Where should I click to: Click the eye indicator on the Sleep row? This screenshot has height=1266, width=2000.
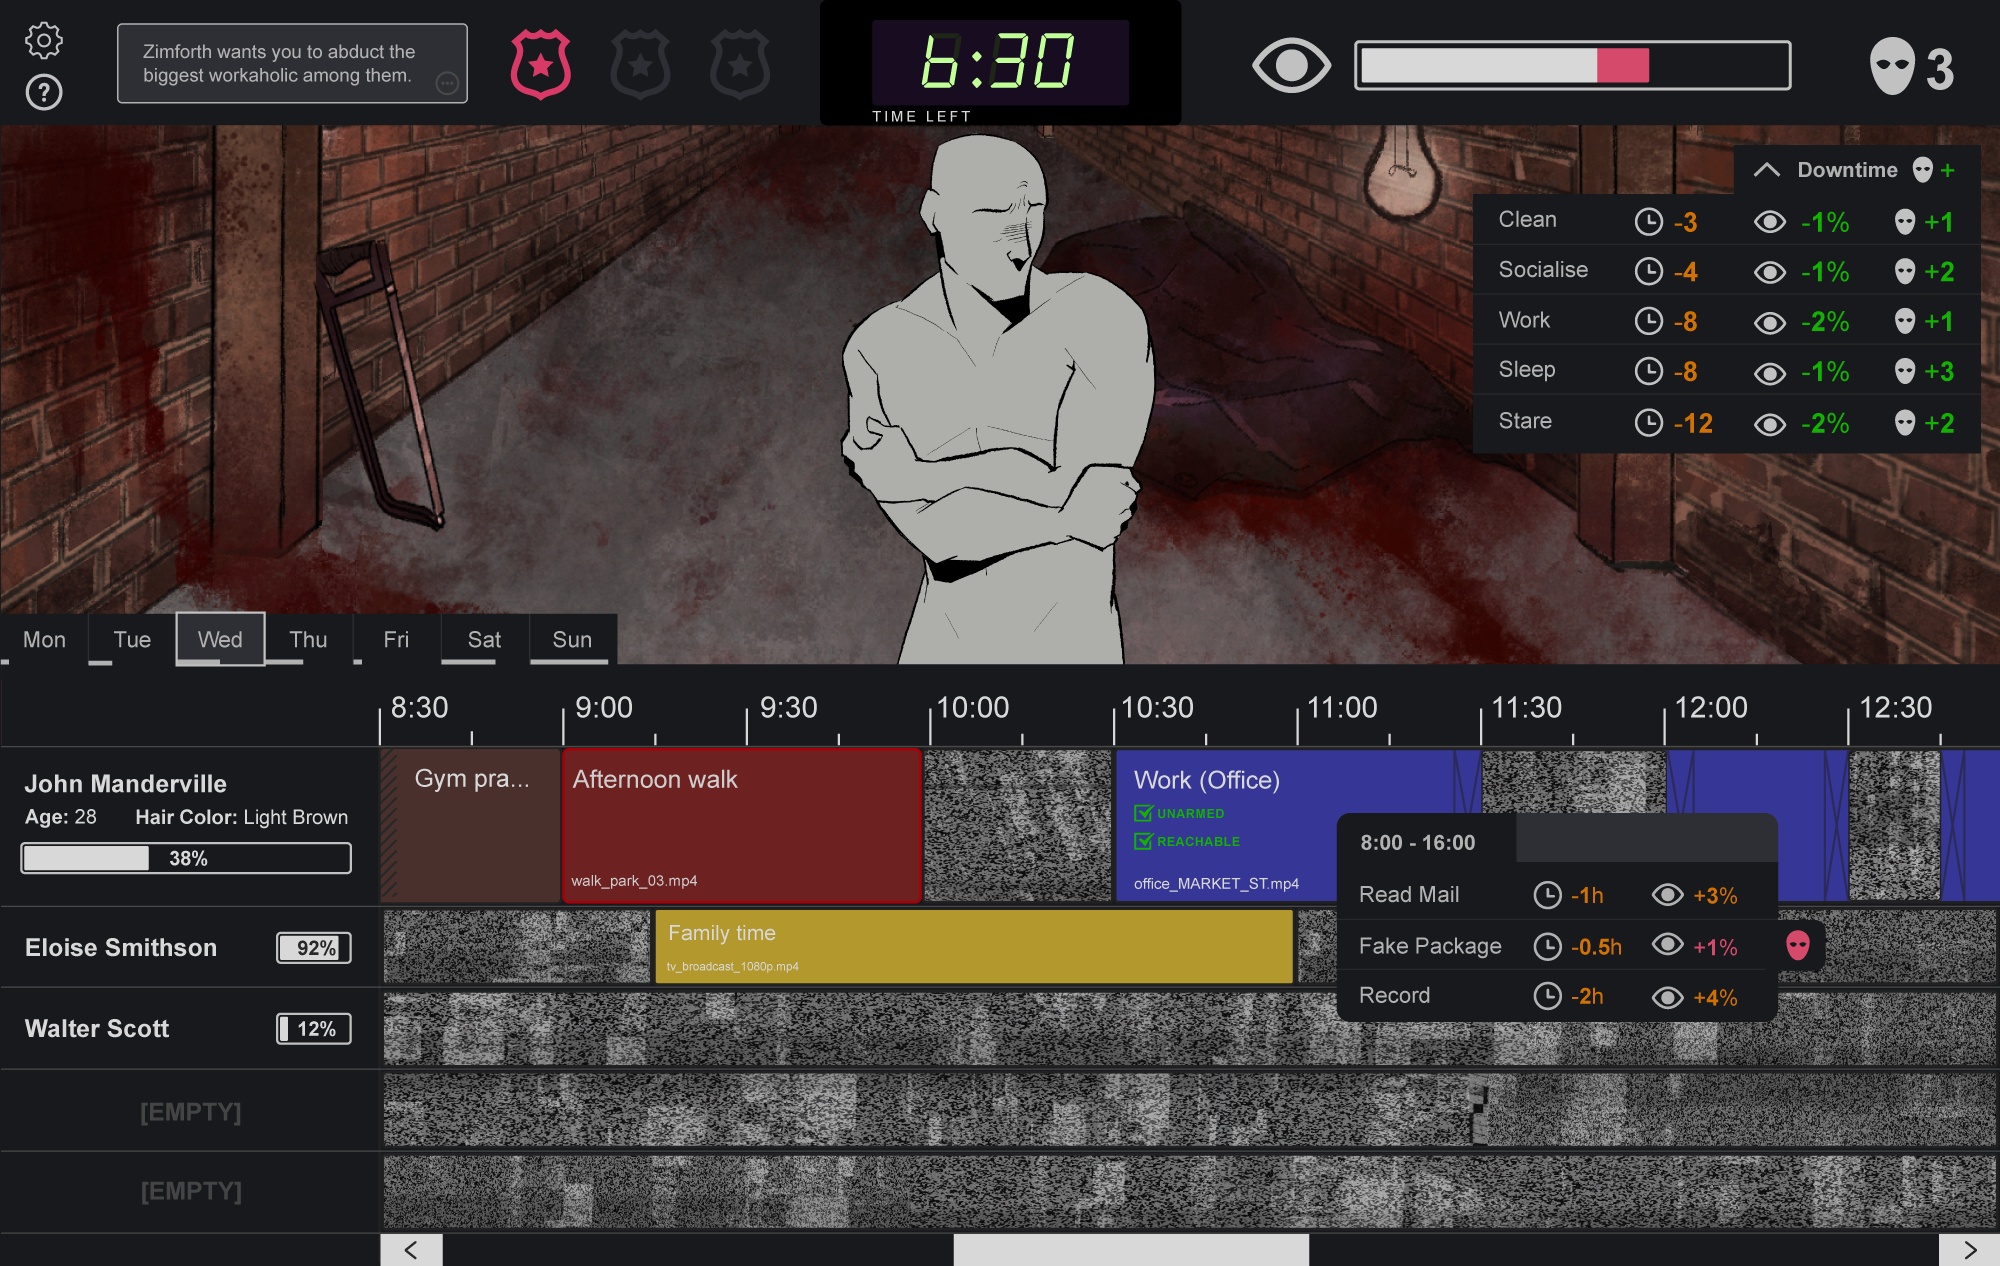tap(1769, 372)
